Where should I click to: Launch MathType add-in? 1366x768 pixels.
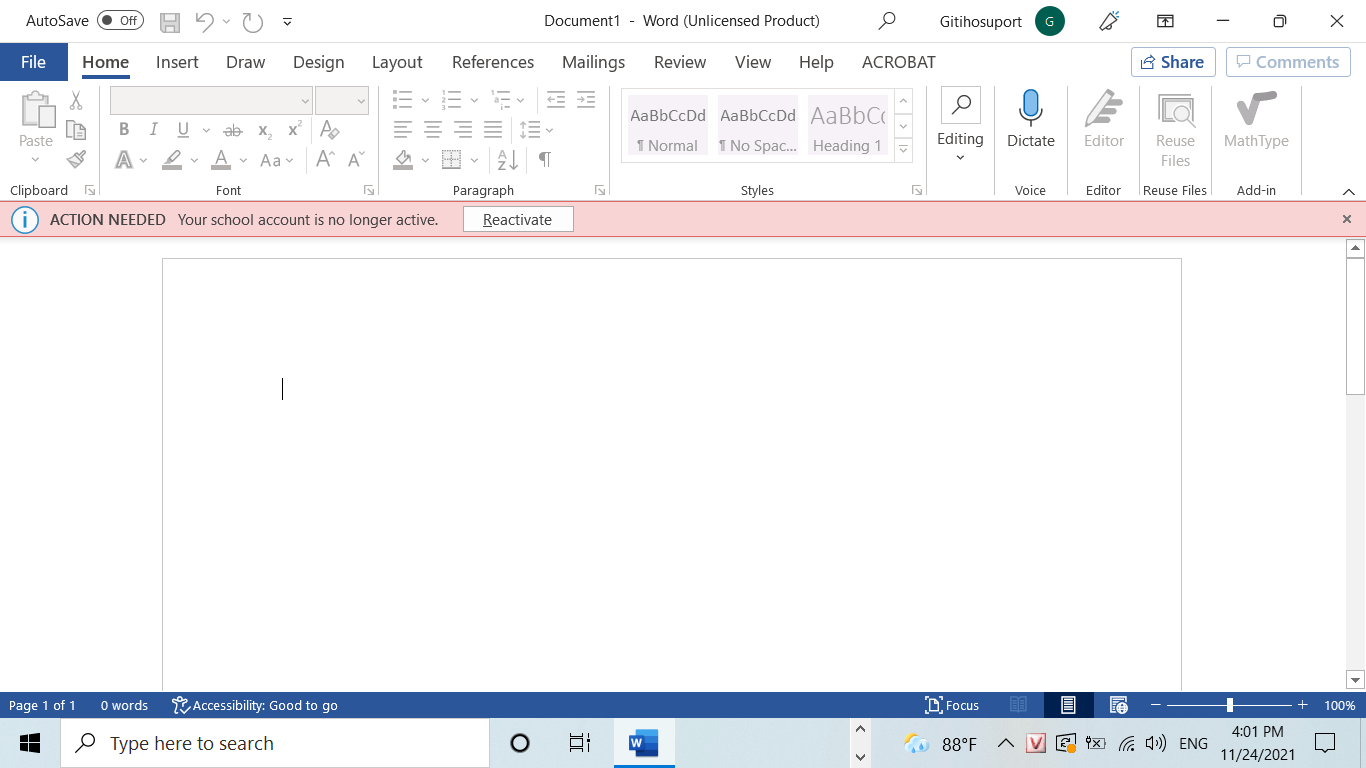[1256, 119]
